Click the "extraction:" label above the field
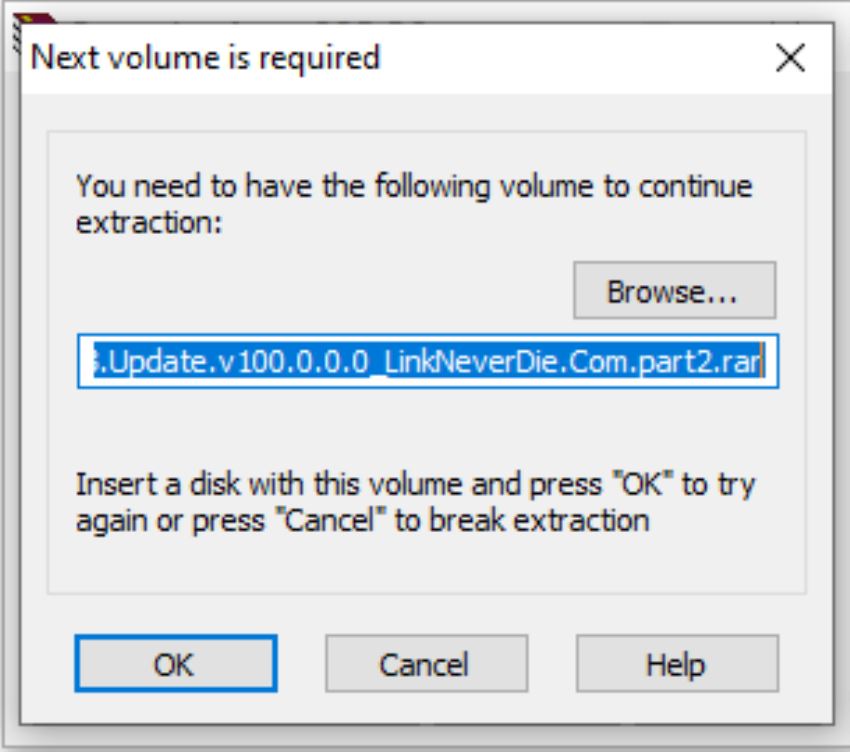Image resolution: width=850 pixels, height=752 pixels. pyautogui.click(x=147, y=222)
